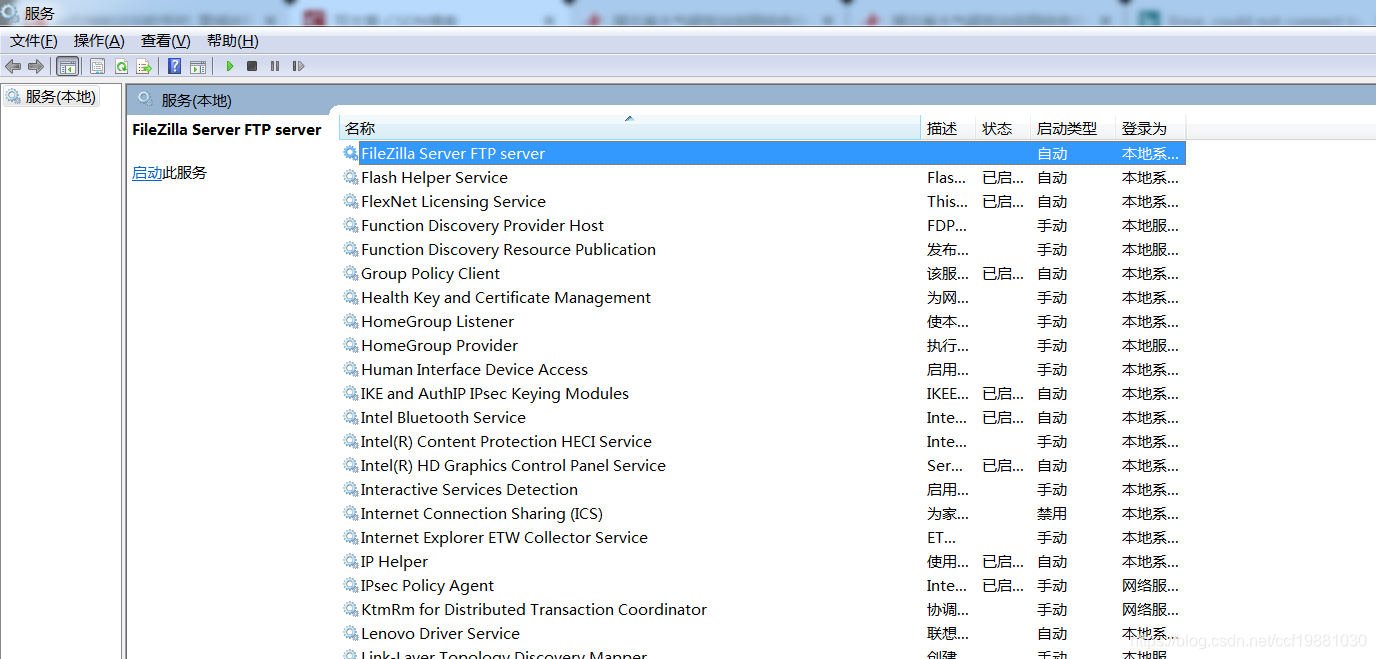Click gear icon of Group Policy Client
1376x659 pixels.
point(350,273)
